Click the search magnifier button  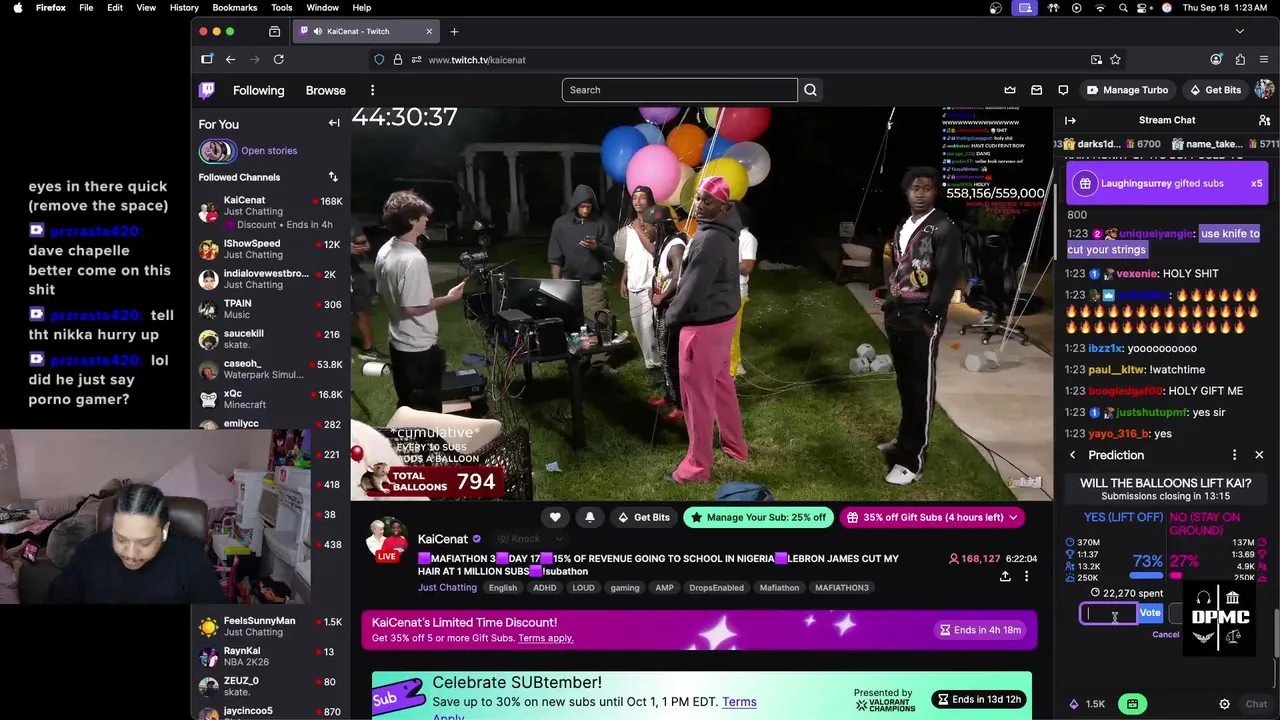pyautogui.click(x=811, y=90)
